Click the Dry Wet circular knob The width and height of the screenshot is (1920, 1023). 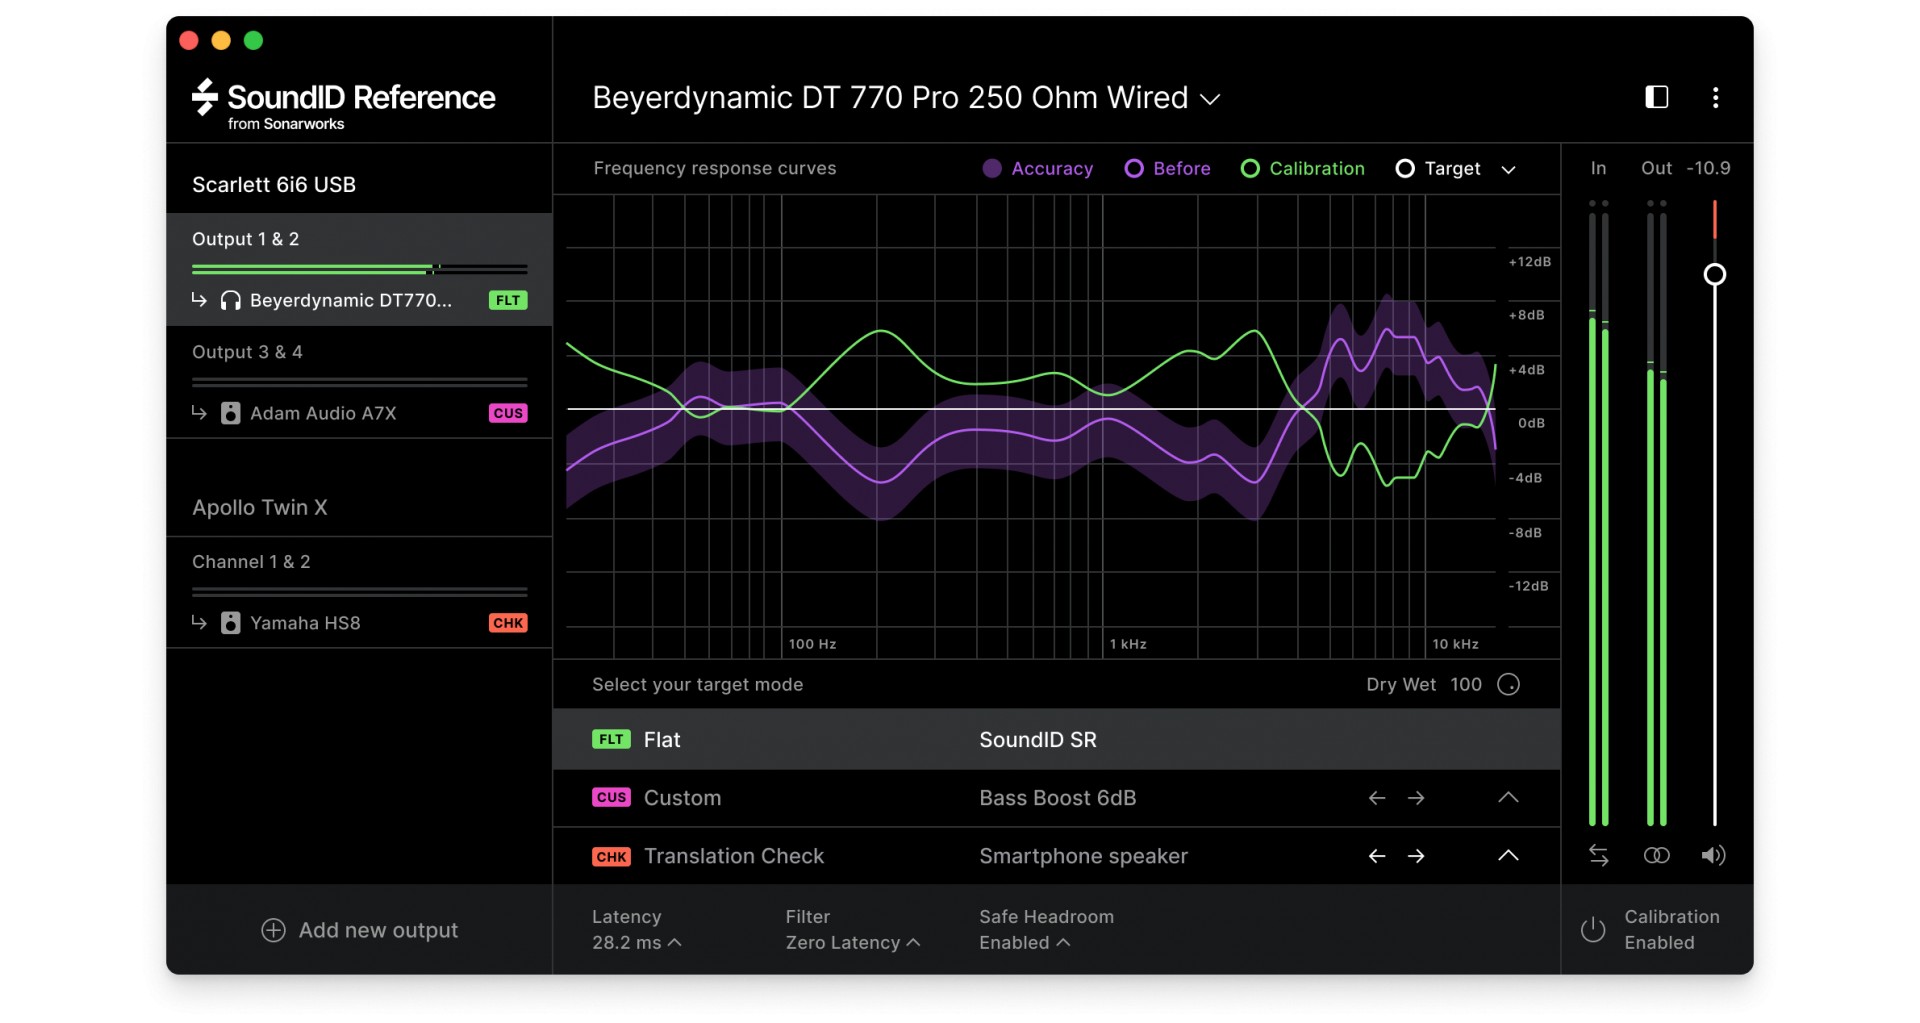(x=1509, y=684)
